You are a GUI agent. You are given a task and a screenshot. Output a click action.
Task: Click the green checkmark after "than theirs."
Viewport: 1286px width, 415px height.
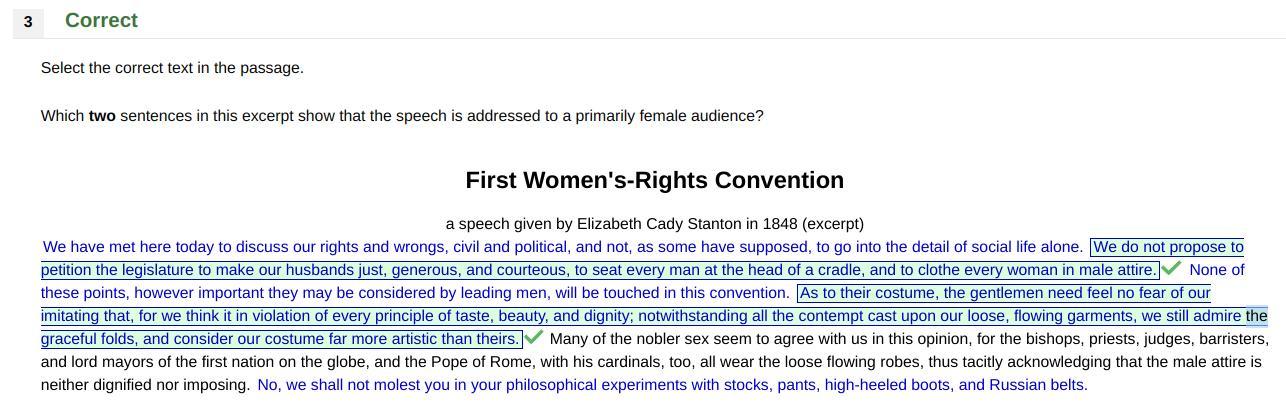(534, 338)
